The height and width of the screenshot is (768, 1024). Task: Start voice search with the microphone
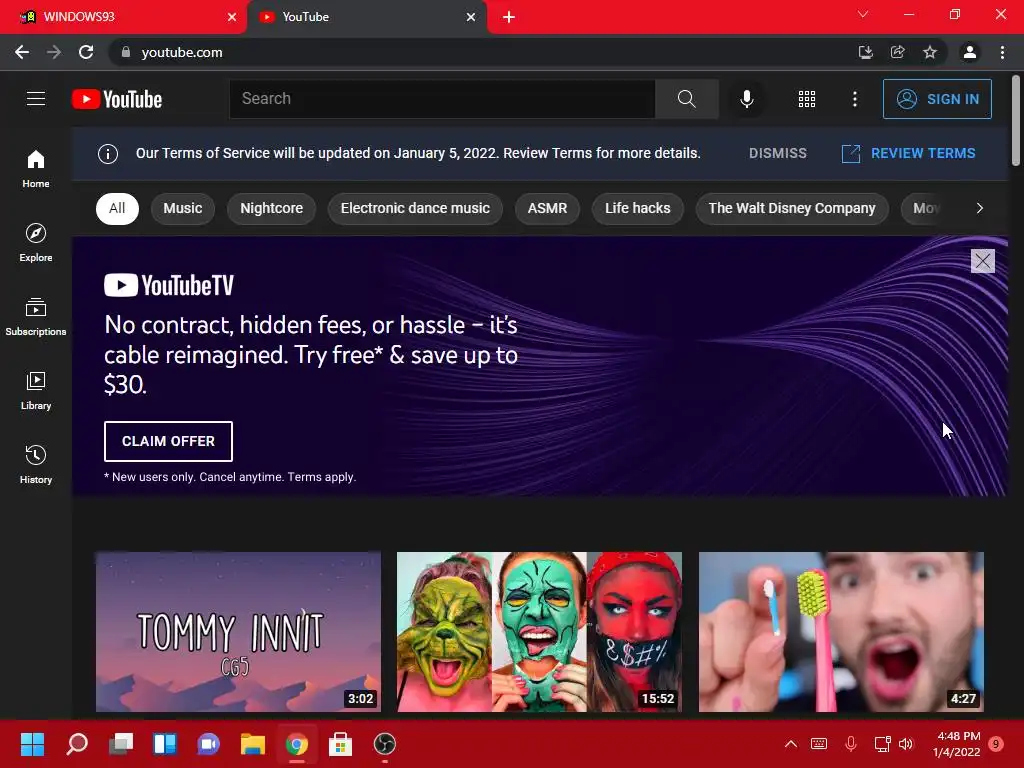pos(746,99)
